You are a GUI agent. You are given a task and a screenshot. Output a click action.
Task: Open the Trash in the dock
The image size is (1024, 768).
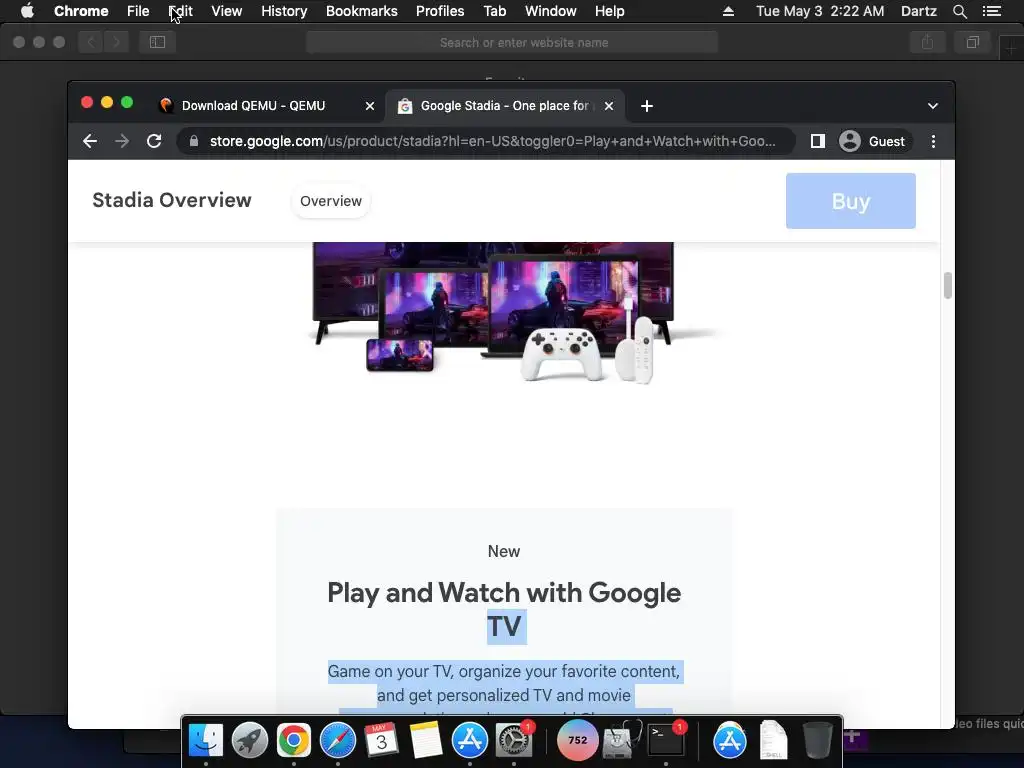(x=817, y=740)
